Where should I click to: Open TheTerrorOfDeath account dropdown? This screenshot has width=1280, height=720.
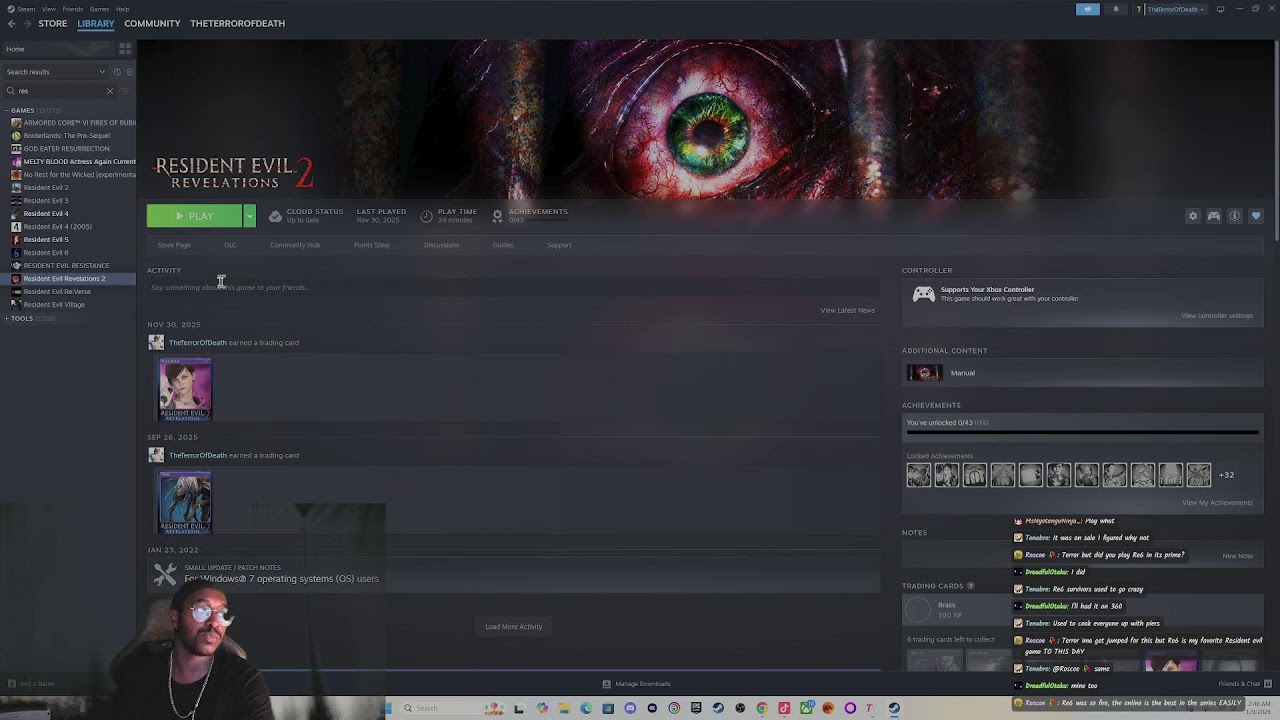(1176, 9)
